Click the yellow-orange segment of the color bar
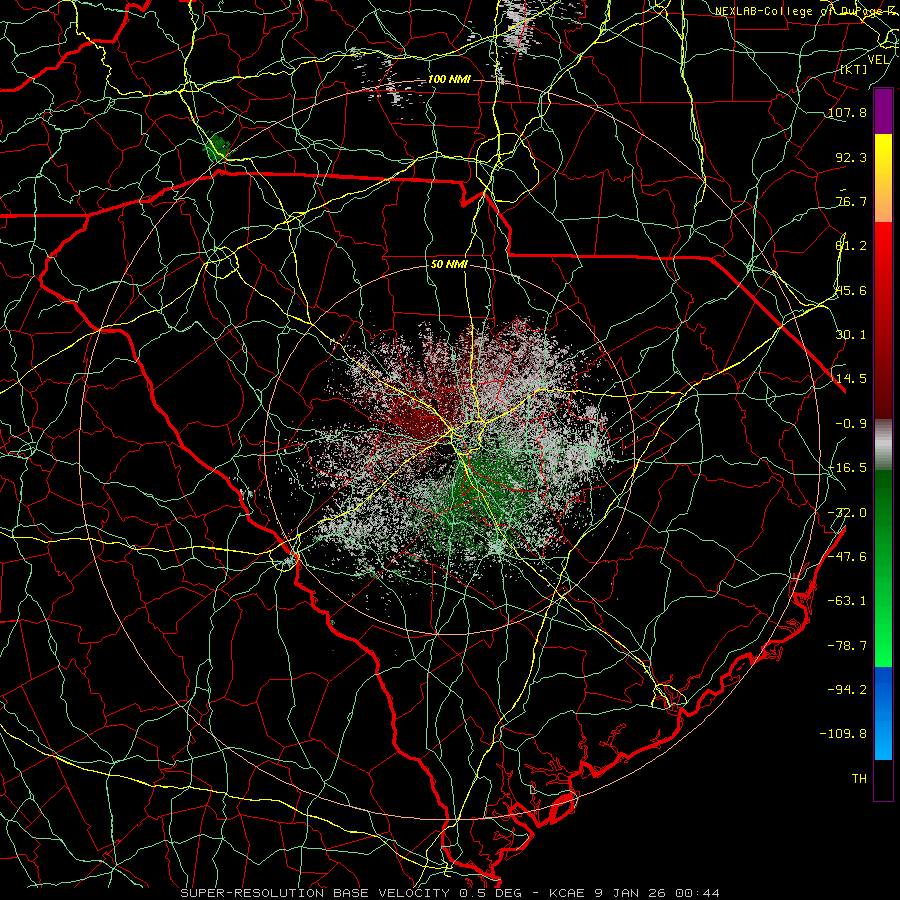The width and height of the screenshot is (900, 900). (883, 178)
